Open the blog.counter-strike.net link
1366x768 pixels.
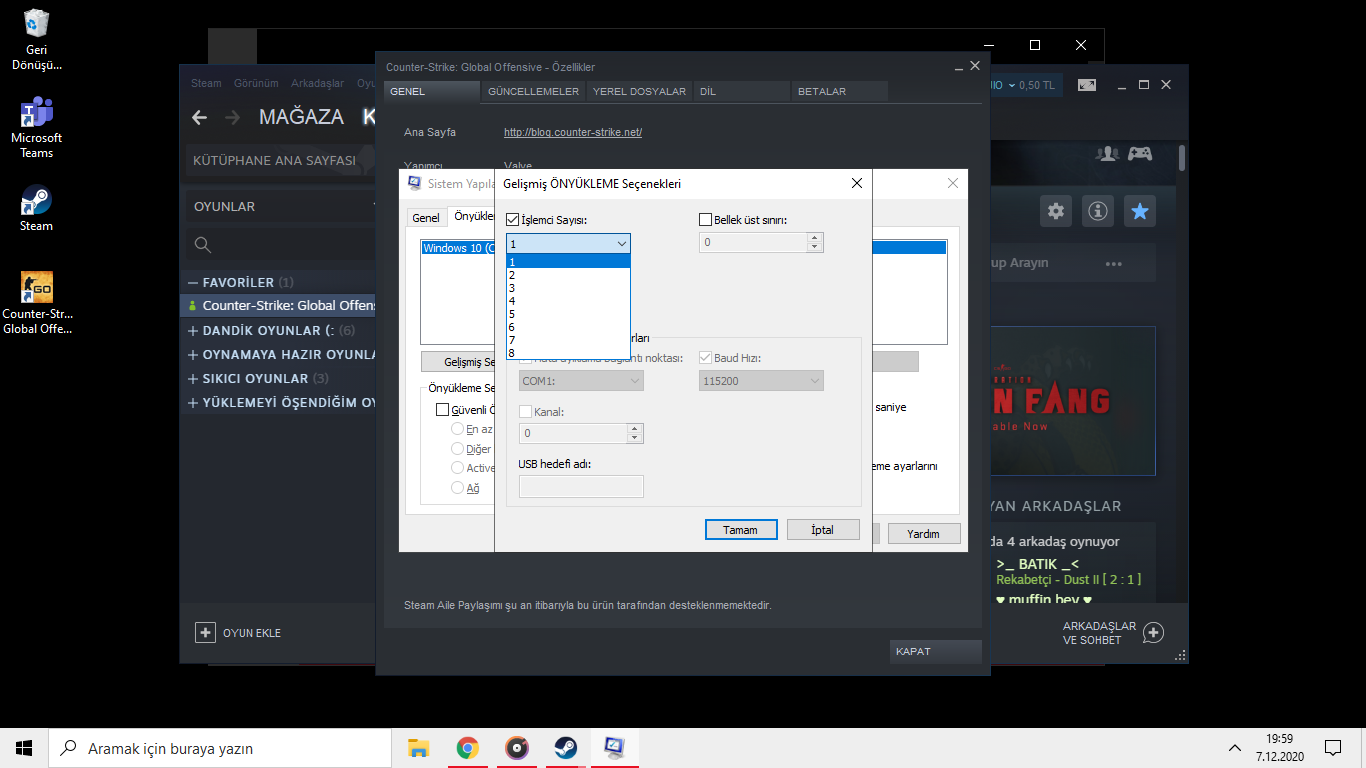[573, 132]
